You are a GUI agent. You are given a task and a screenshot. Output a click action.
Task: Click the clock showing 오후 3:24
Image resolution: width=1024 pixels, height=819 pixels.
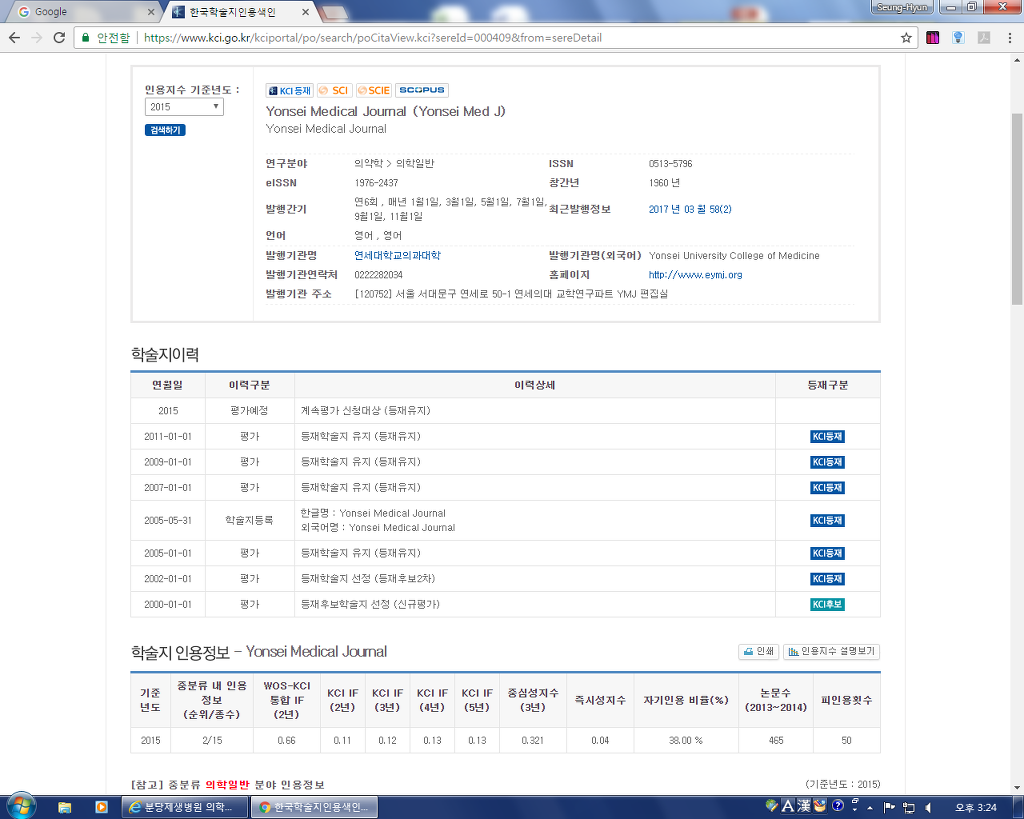point(976,807)
